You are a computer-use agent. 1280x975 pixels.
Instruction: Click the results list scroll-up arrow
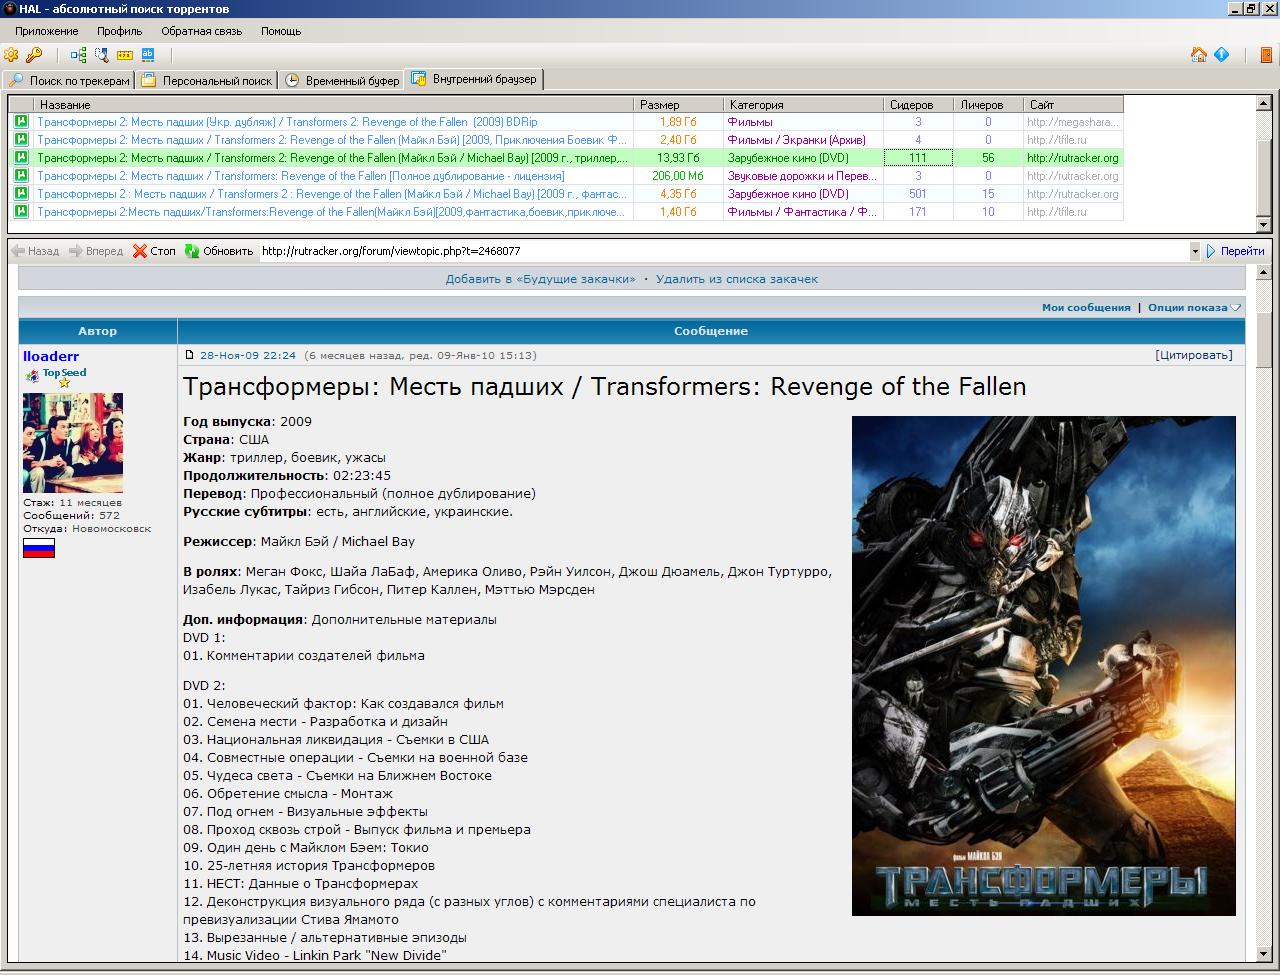coord(1263,103)
